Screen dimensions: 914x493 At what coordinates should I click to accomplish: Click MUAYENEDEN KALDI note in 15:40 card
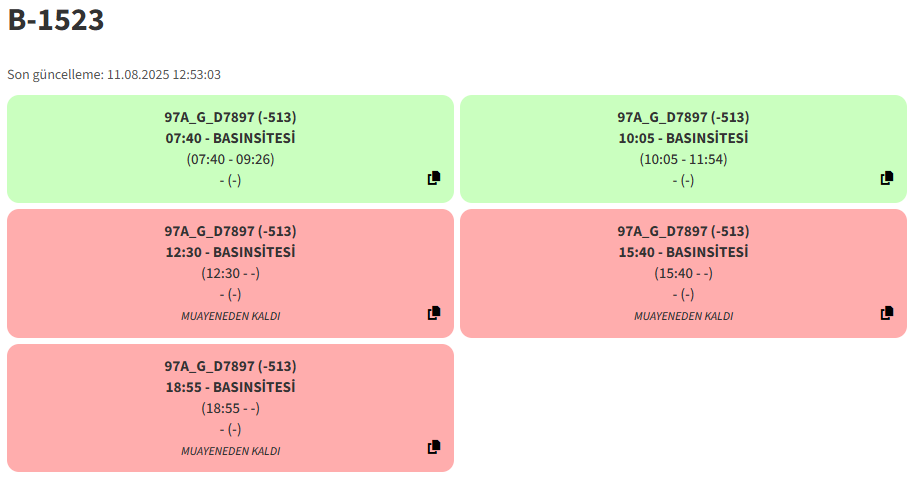click(x=683, y=316)
